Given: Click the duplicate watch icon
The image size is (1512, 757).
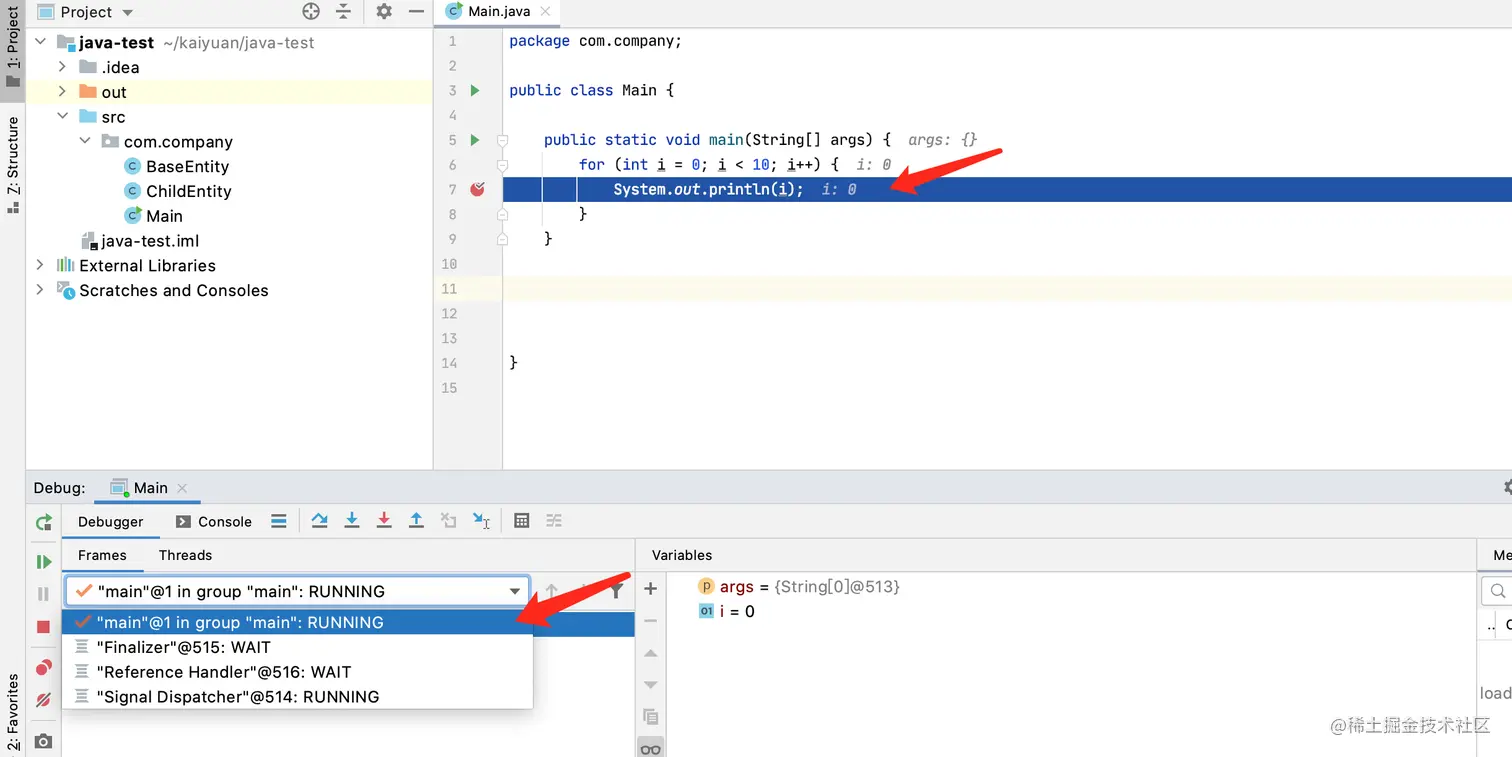Looking at the screenshot, I should coord(650,717).
